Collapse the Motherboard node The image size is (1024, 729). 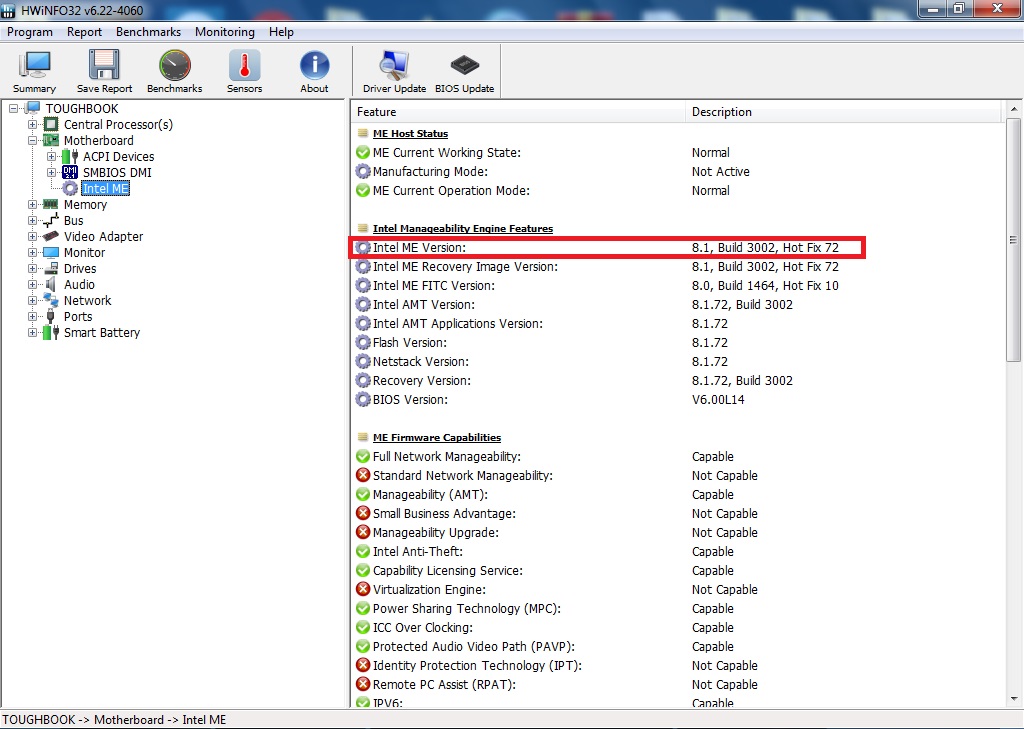pos(32,140)
